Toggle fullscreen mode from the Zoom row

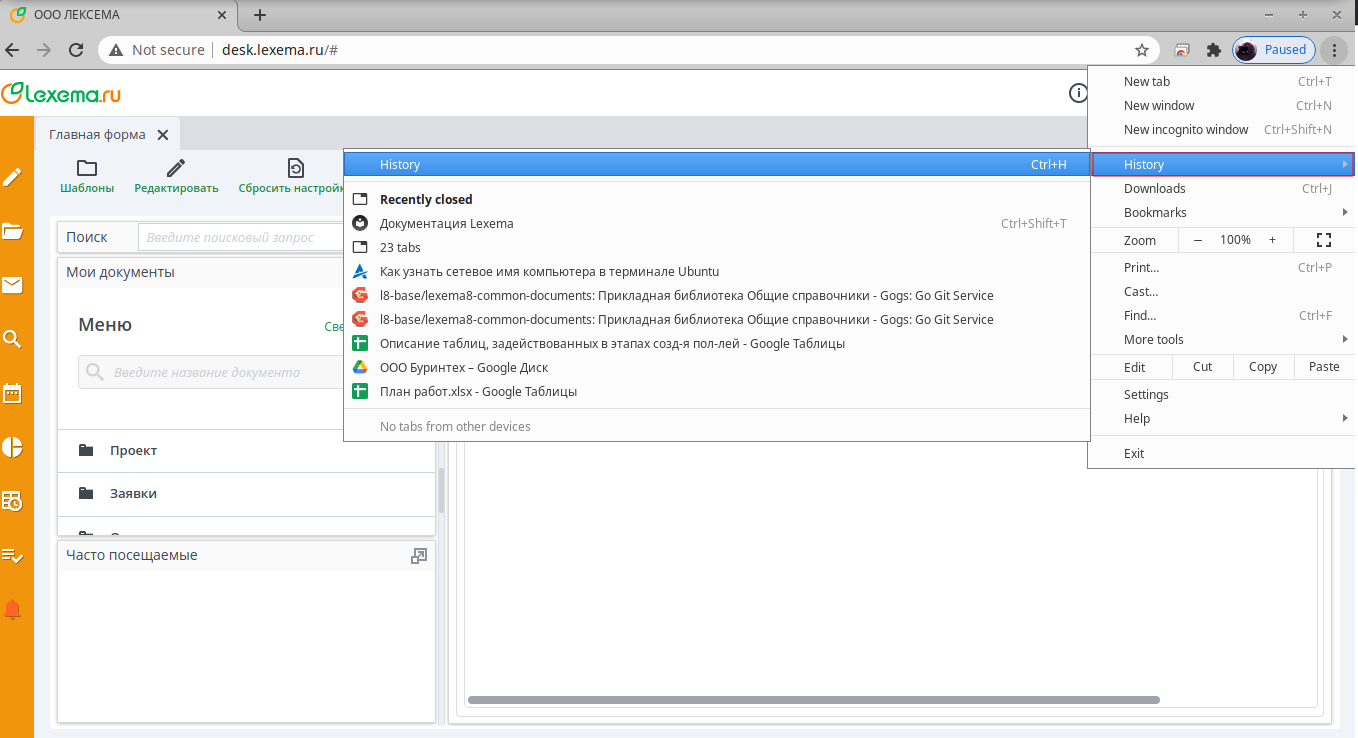1324,240
